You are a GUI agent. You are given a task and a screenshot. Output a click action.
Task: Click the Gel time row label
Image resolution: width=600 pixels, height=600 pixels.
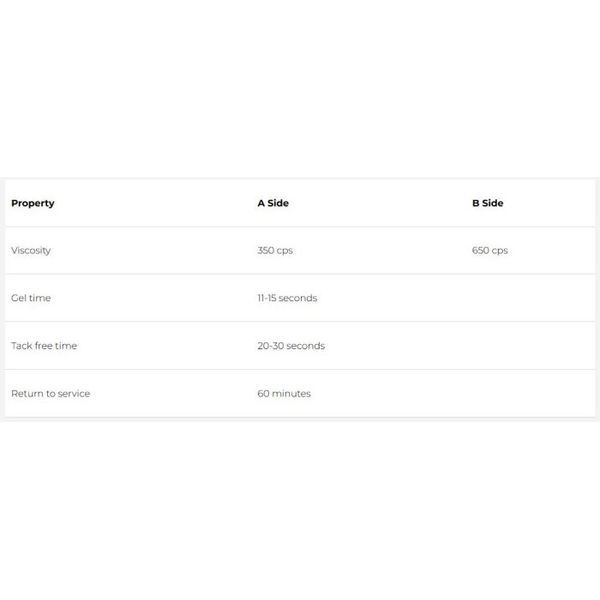[x=31, y=298]
